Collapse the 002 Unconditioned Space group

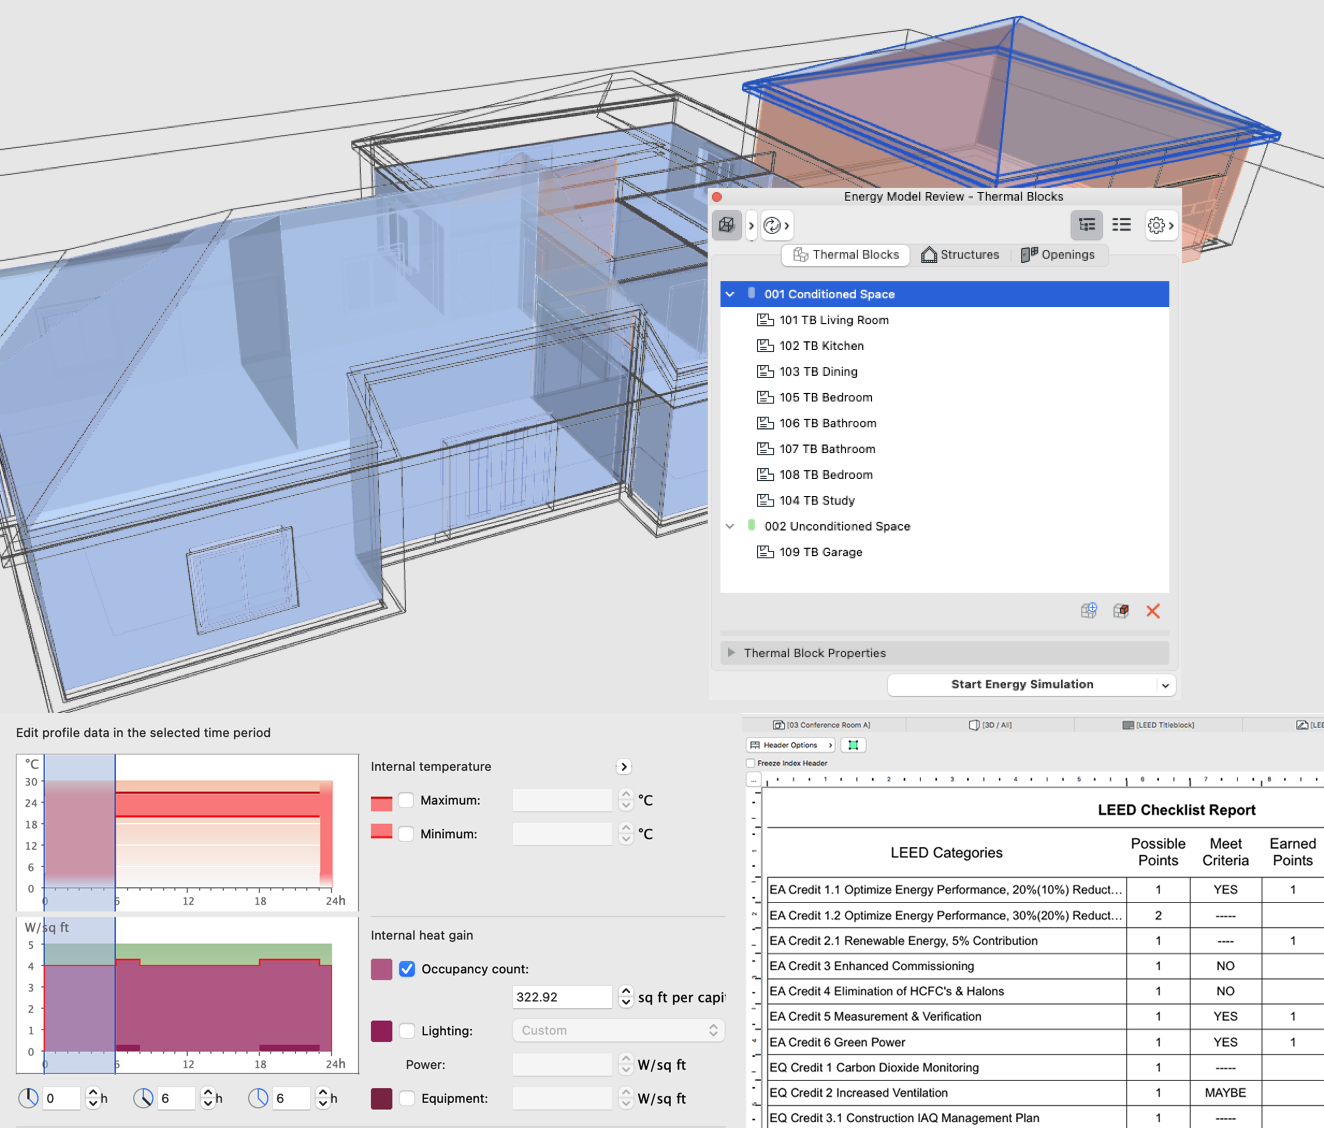pyautogui.click(x=730, y=526)
